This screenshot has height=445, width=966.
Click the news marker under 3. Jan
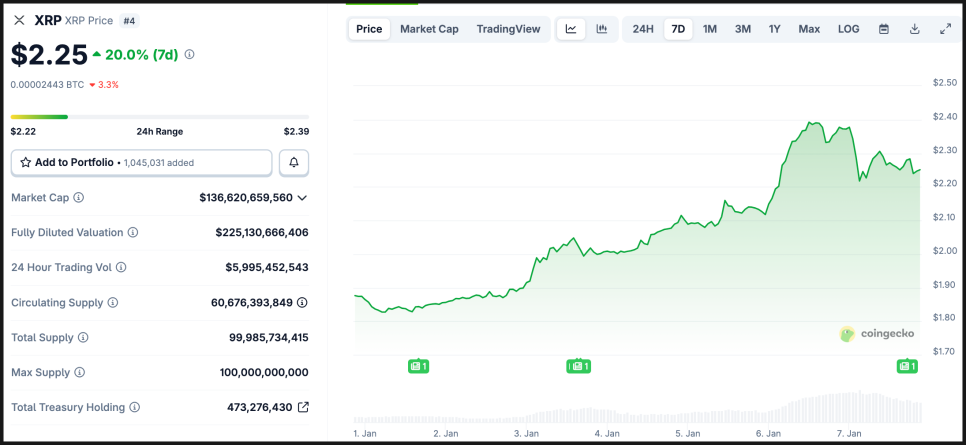[578, 367]
